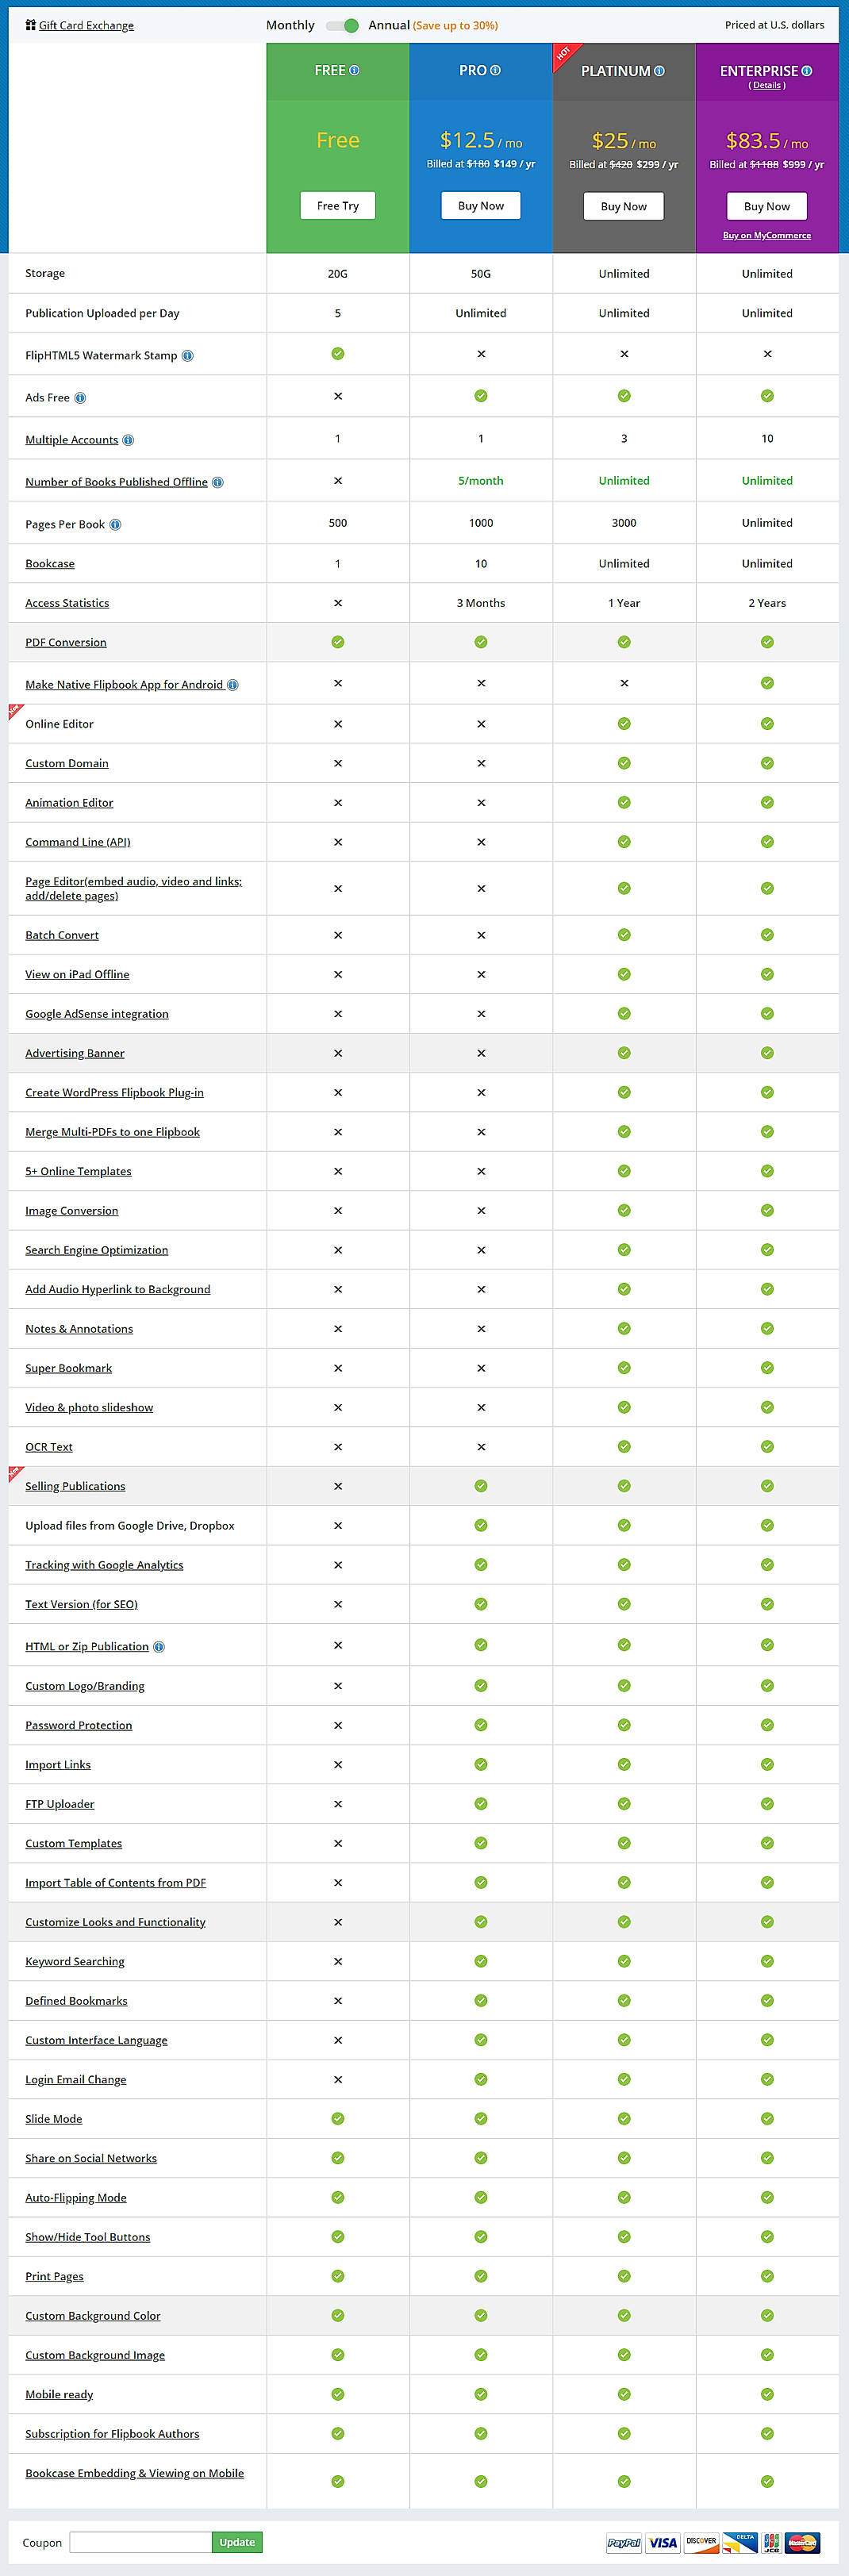
Task: Click the ENTERPRISE plan info icon
Action: click(x=808, y=71)
